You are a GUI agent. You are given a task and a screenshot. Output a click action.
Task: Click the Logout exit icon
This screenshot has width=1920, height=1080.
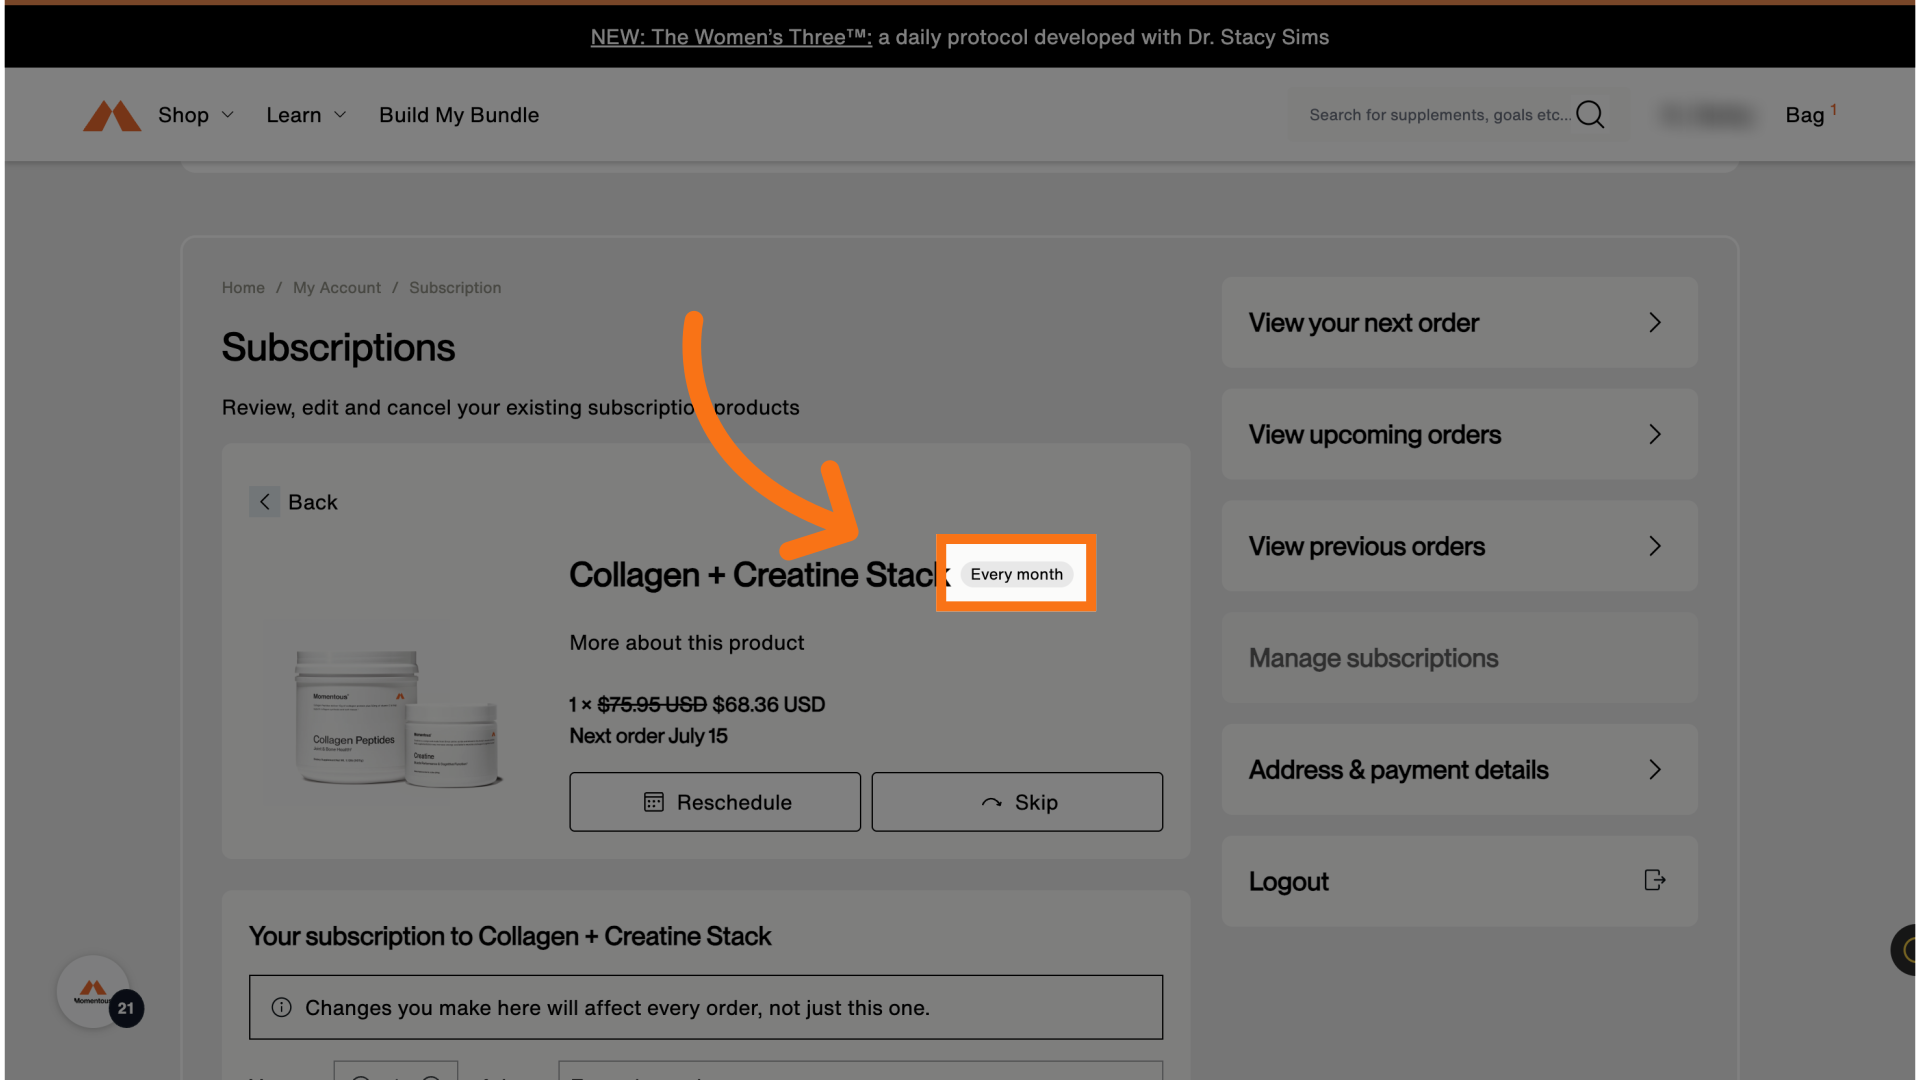tap(1655, 880)
